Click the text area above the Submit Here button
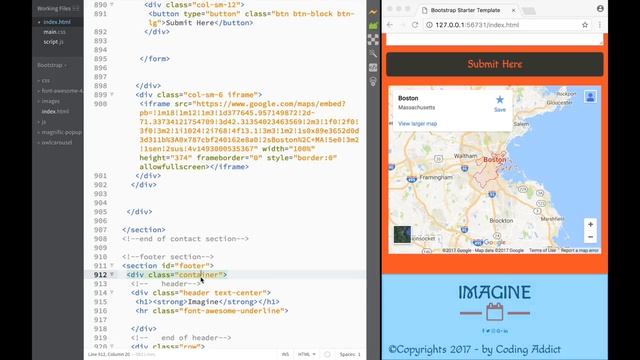 [x=495, y=40]
